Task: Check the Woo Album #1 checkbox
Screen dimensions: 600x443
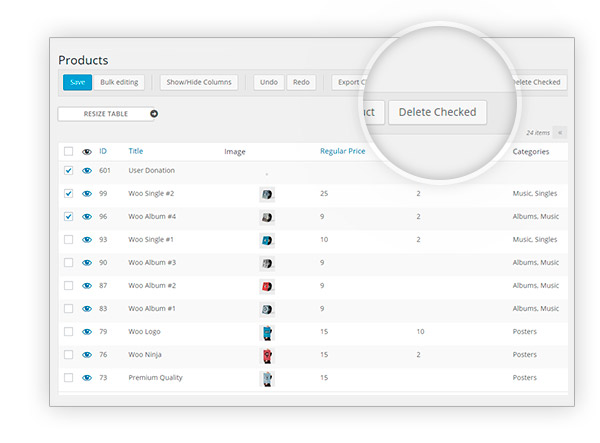Action: 68,308
